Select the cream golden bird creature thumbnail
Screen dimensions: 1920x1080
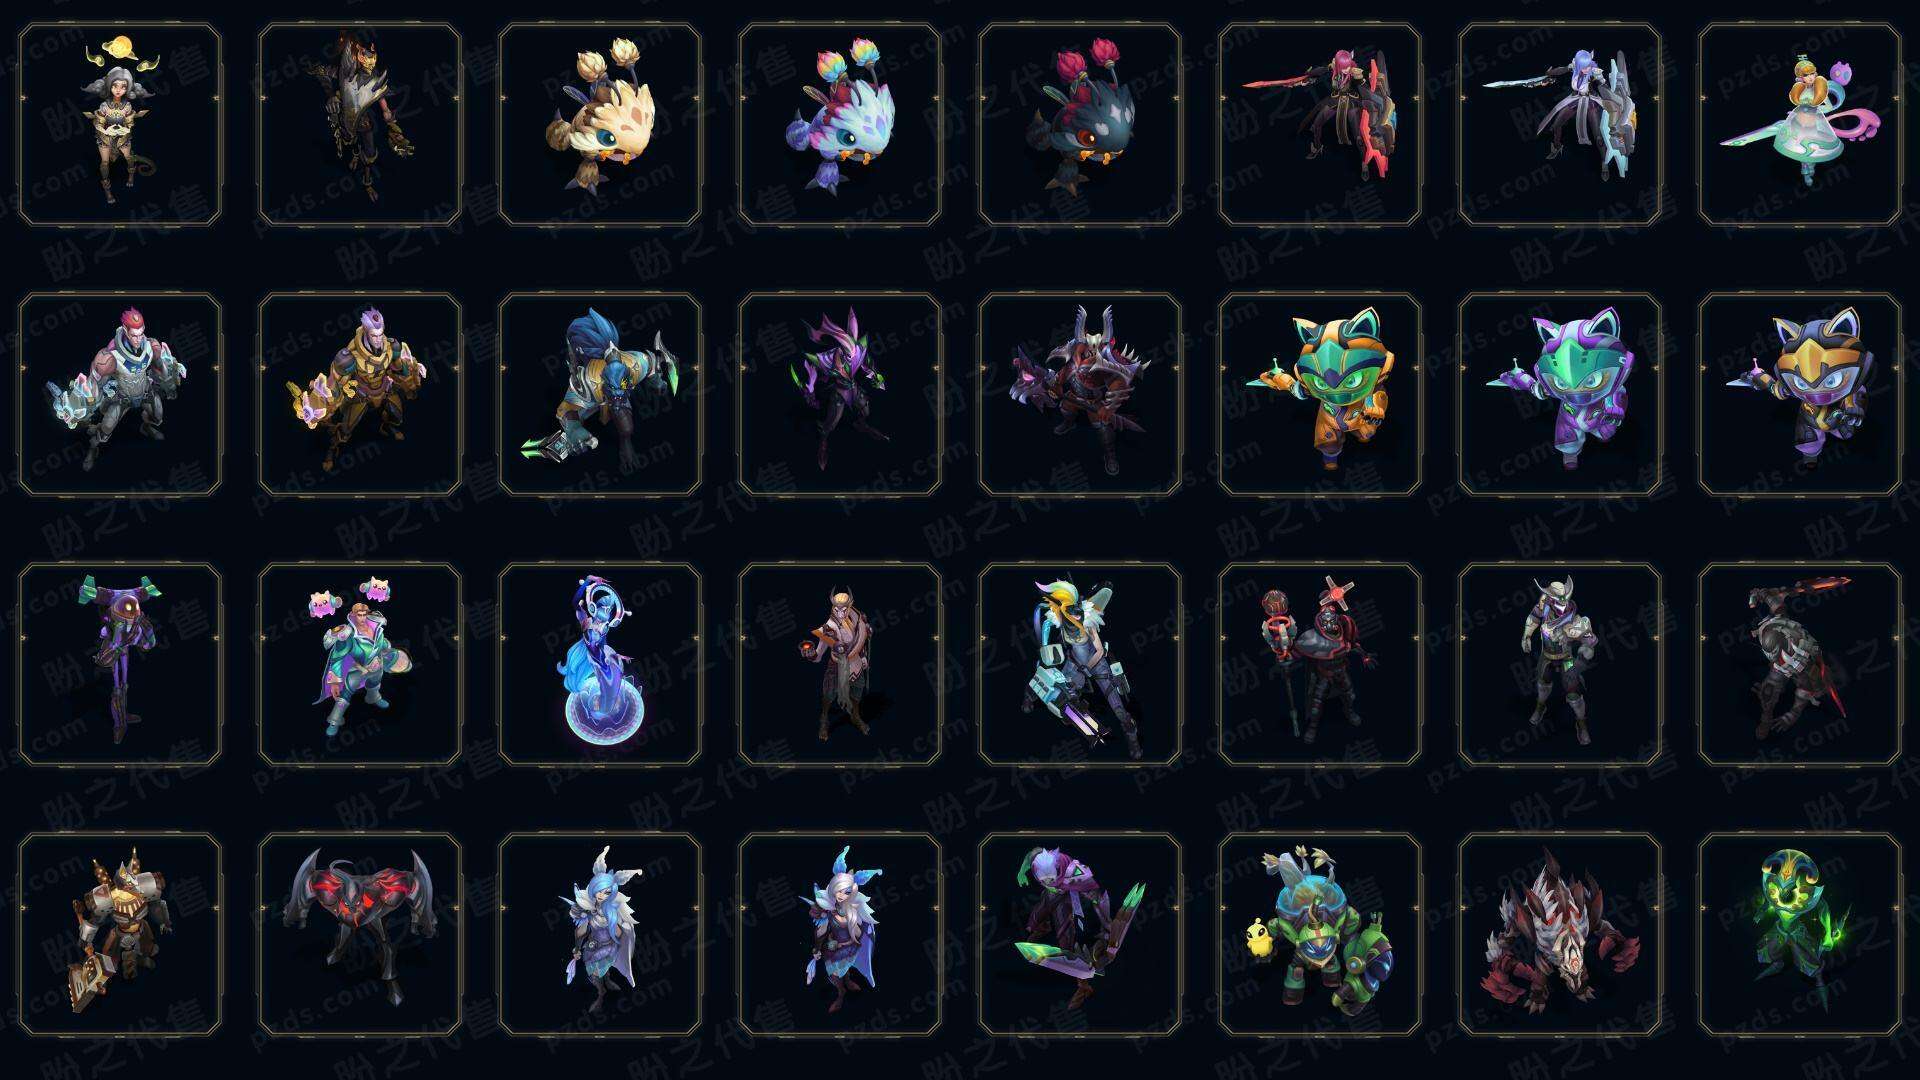[600, 125]
